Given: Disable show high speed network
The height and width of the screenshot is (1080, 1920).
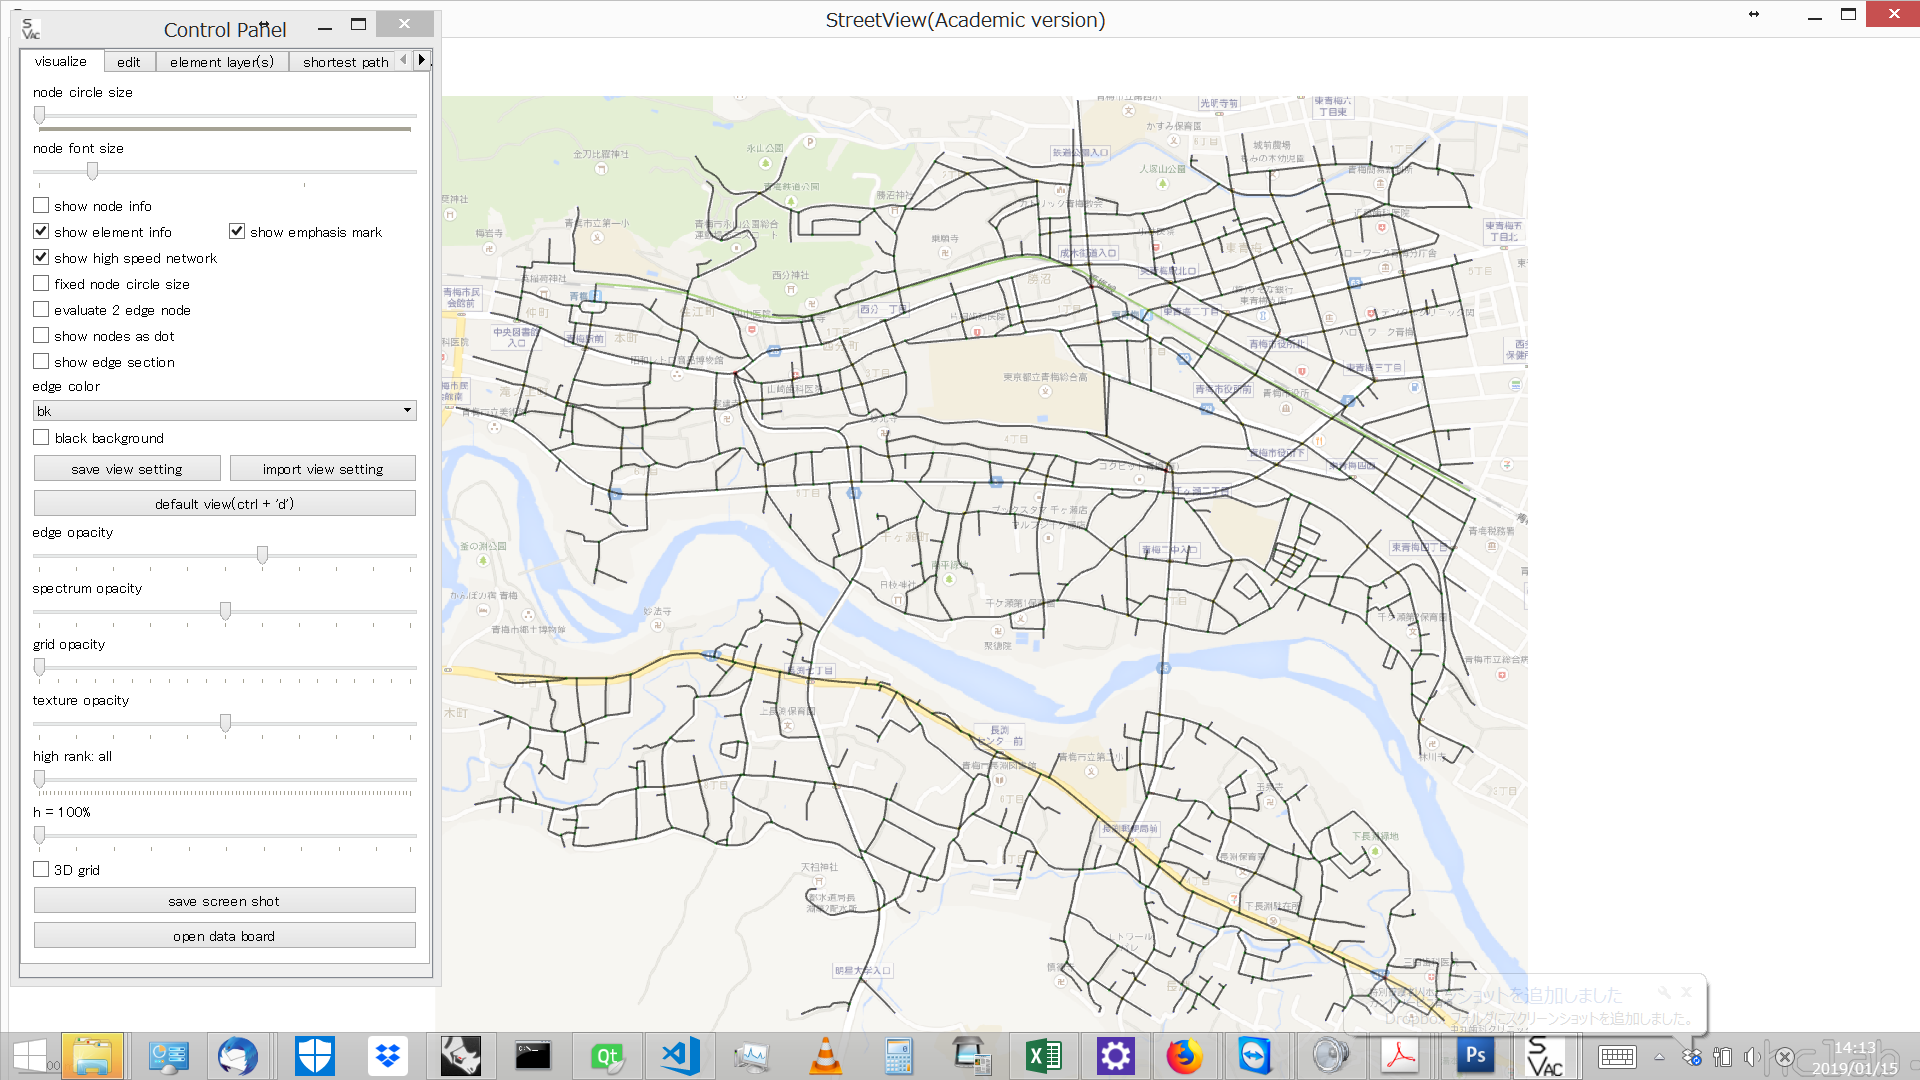Looking at the screenshot, I should click(x=41, y=258).
